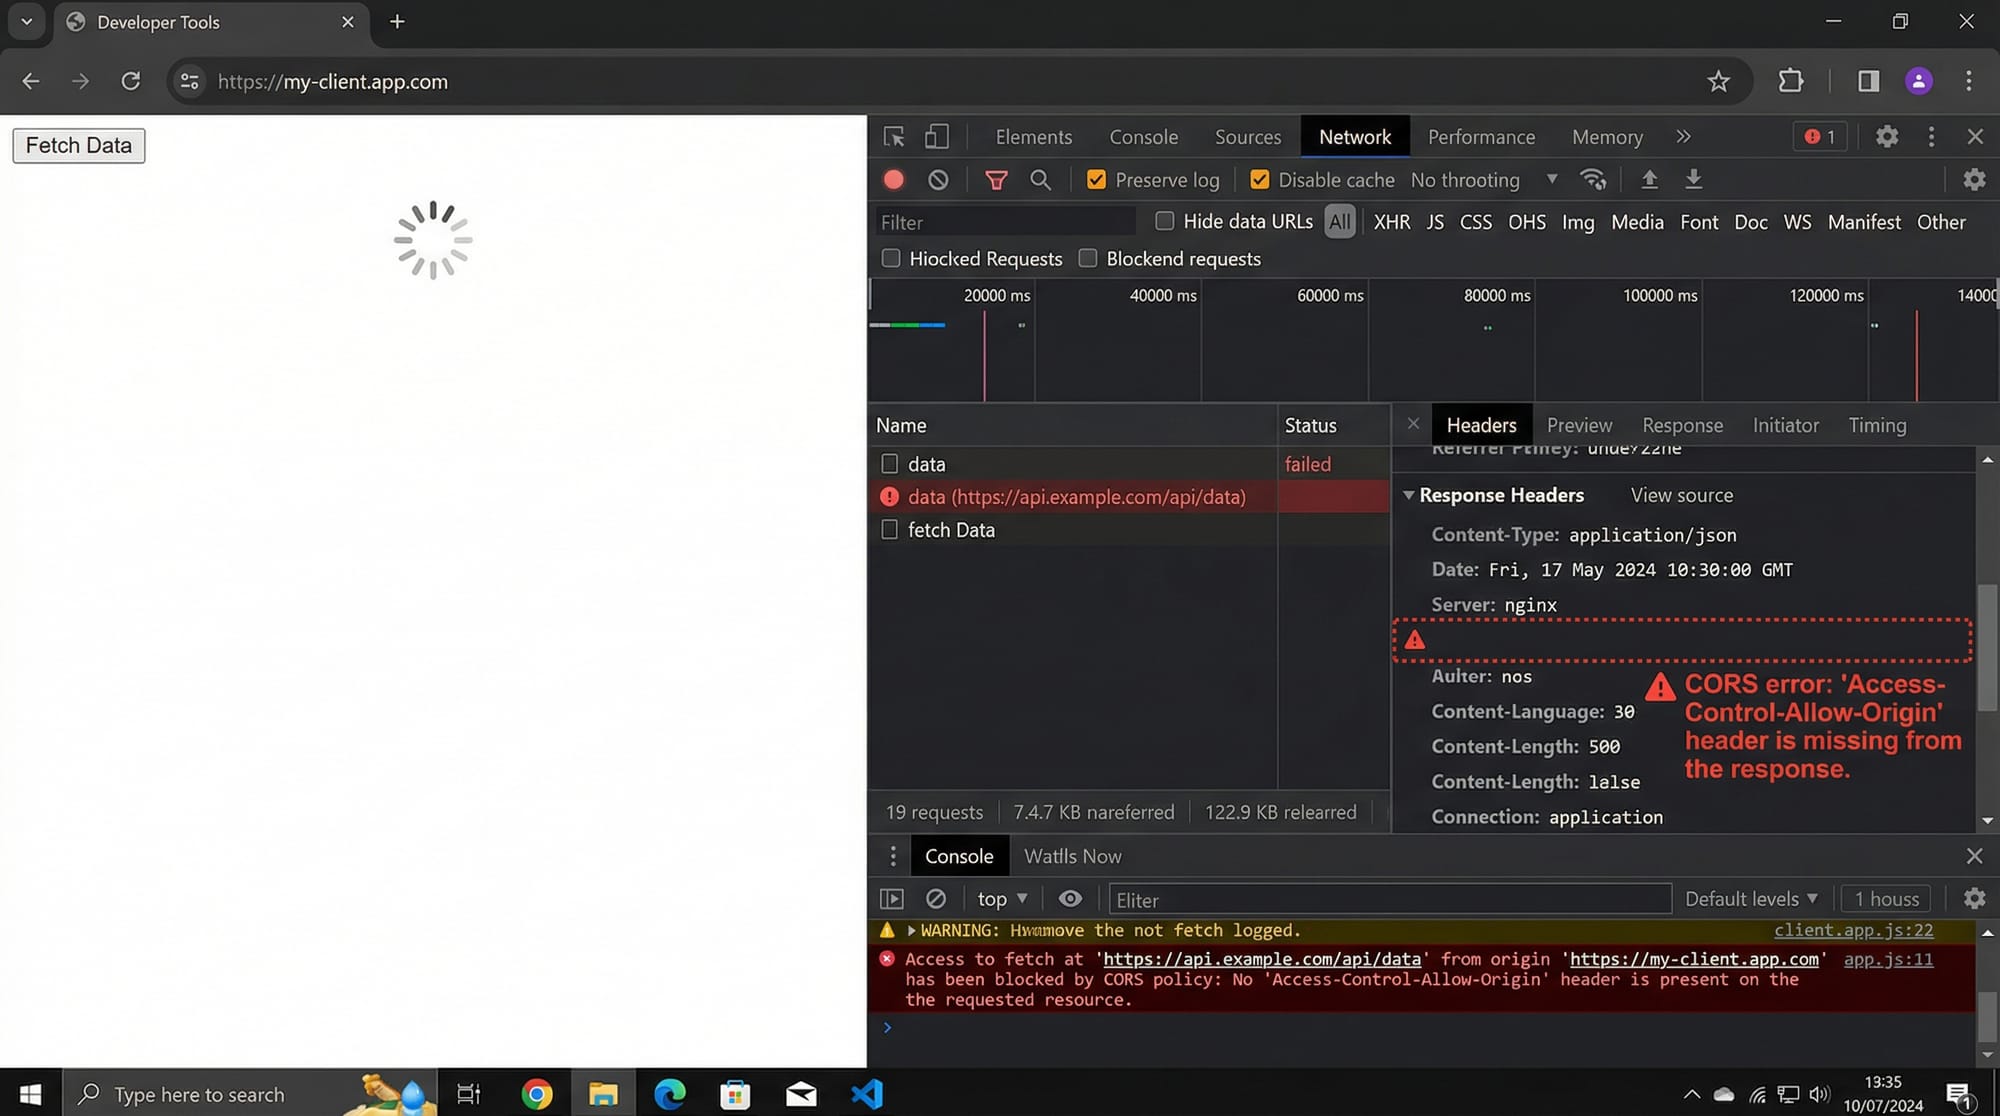
Task: Enable Preserve log
Action: [x=1096, y=179]
